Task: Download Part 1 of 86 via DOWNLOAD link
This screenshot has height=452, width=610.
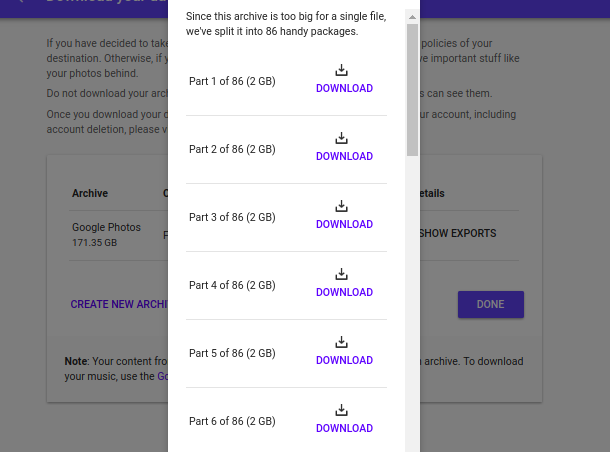Action: 344,88
